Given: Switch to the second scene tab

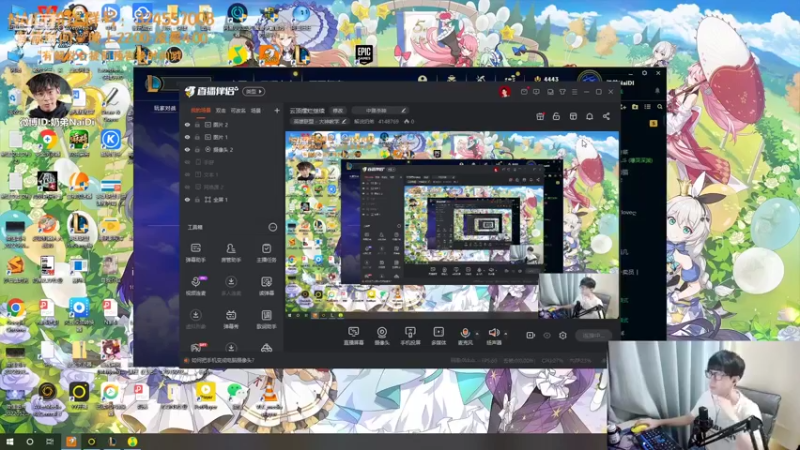Looking at the screenshot, I should pyautogui.click(x=220, y=110).
